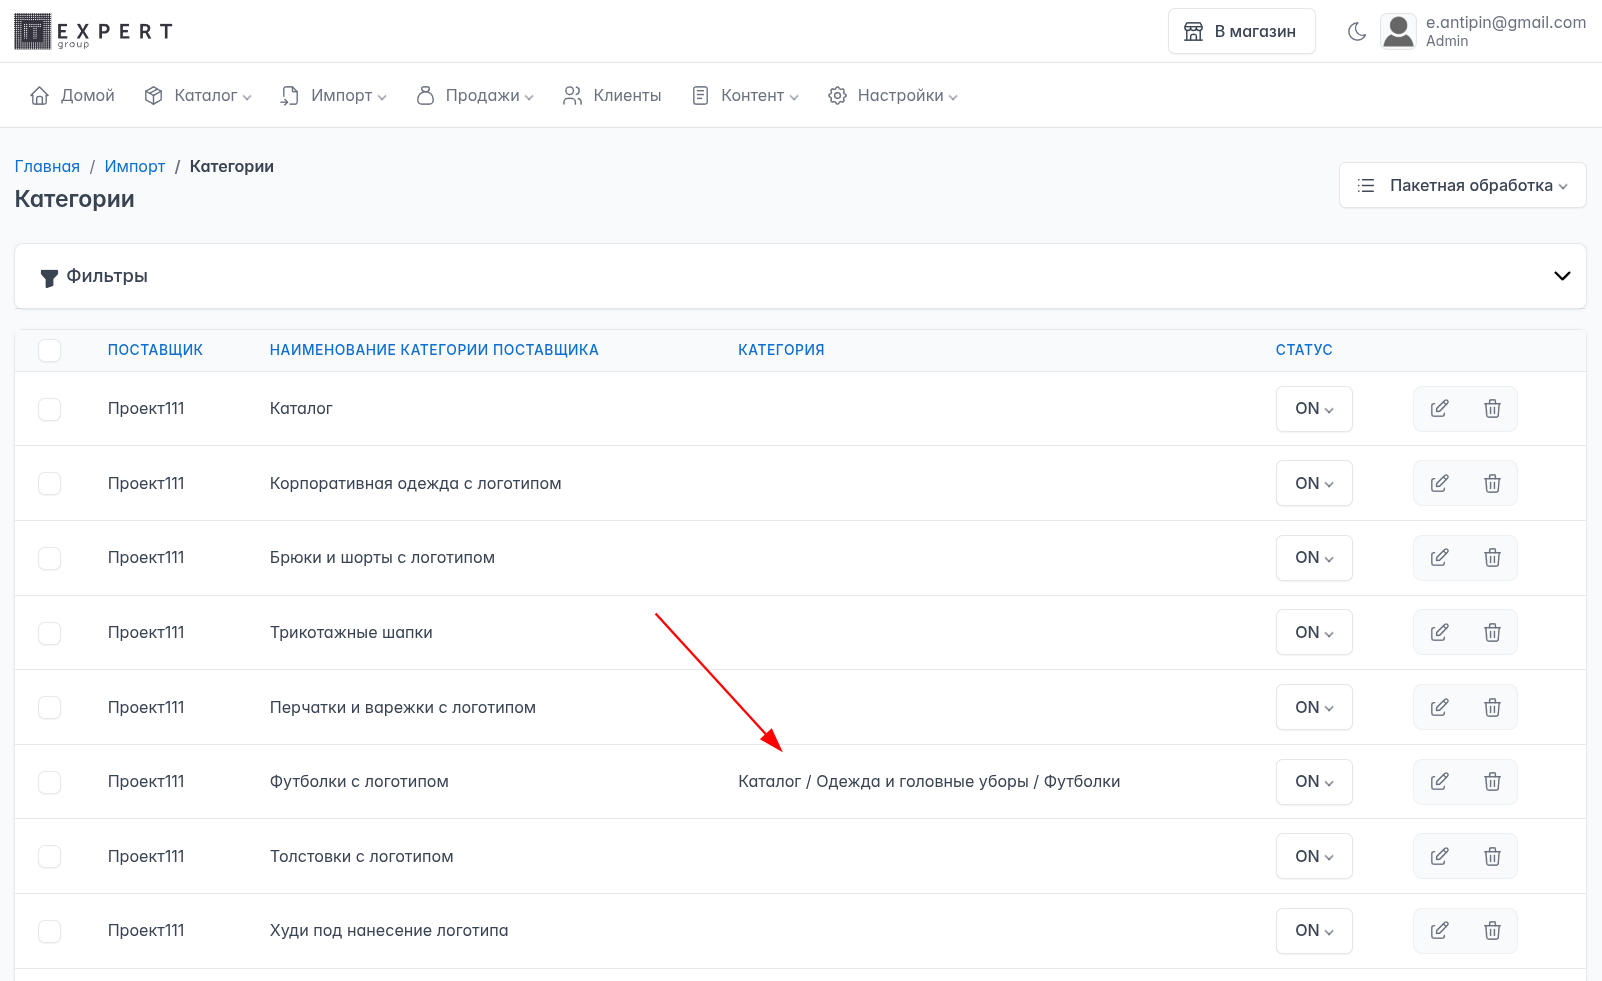Edit the Брюки и шорты с логотипом row
The image size is (1602, 981).
coord(1439,558)
